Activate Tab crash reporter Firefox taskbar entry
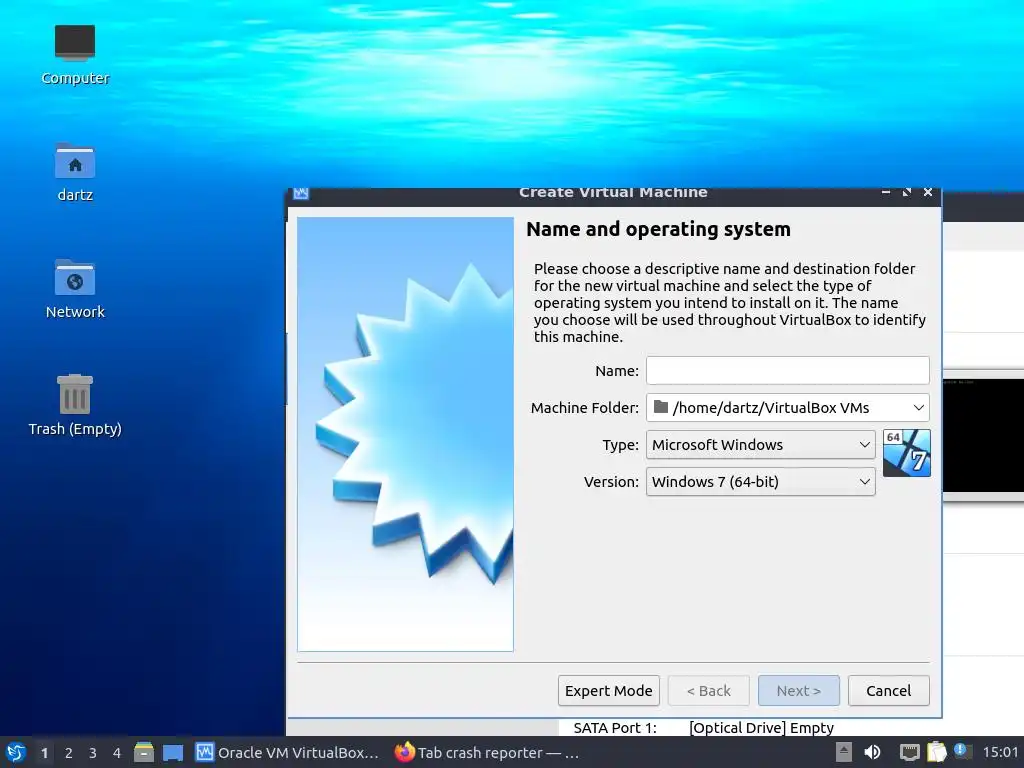 coord(487,753)
